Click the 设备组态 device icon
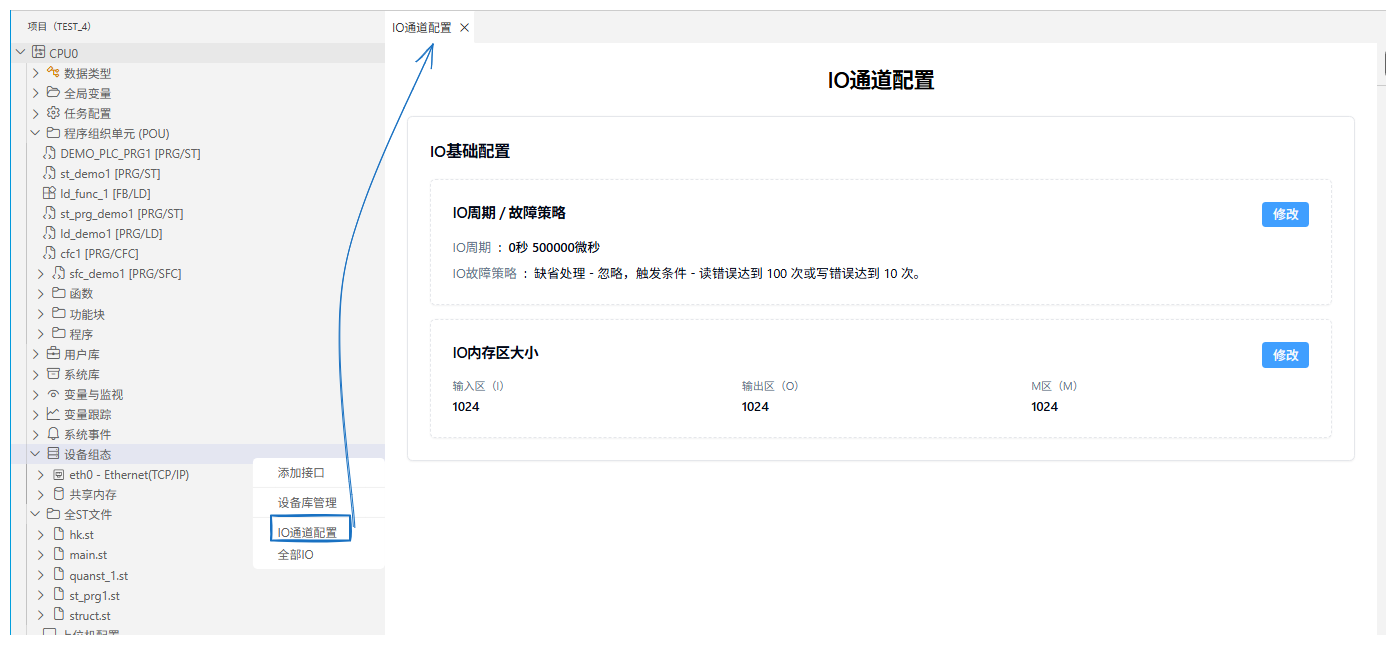The image size is (1396, 645). pyautogui.click(x=53, y=454)
